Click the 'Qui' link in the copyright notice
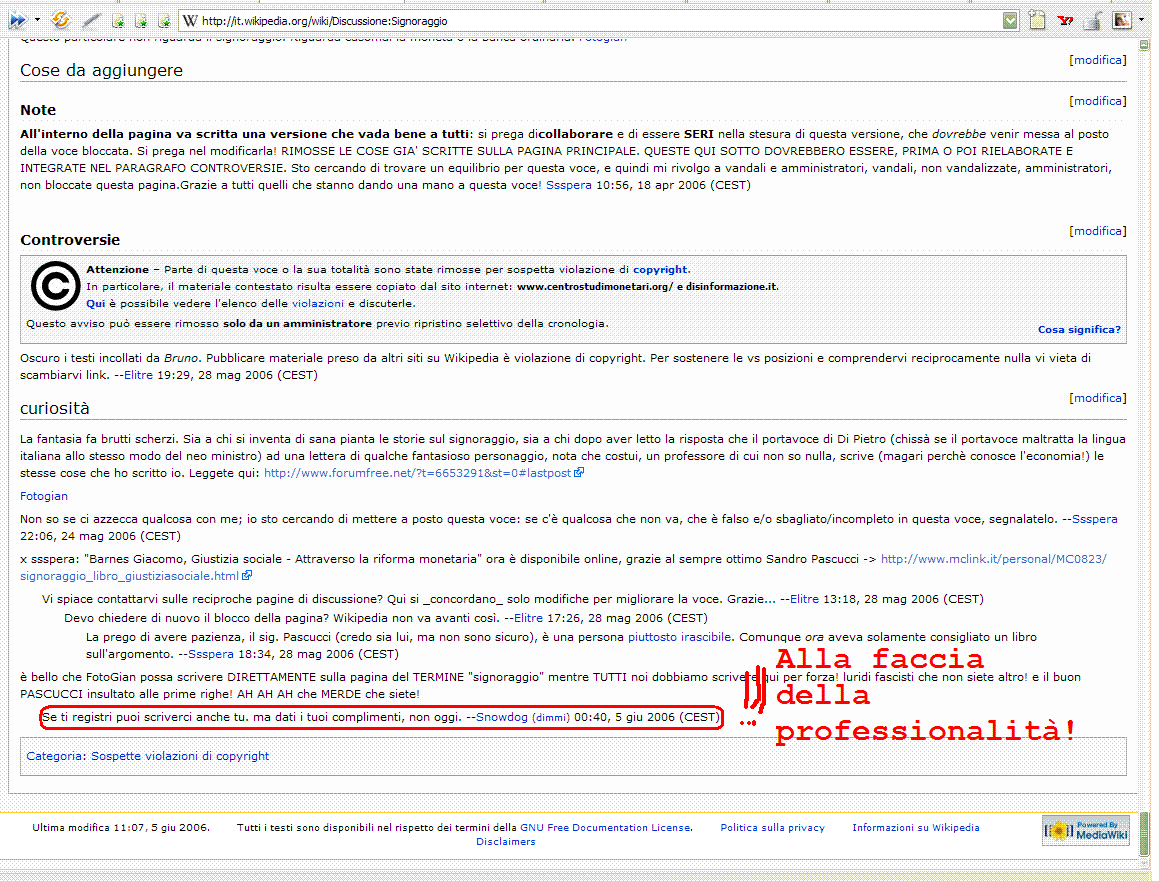This screenshot has height=881, width=1159. click(x=95, y=304)
